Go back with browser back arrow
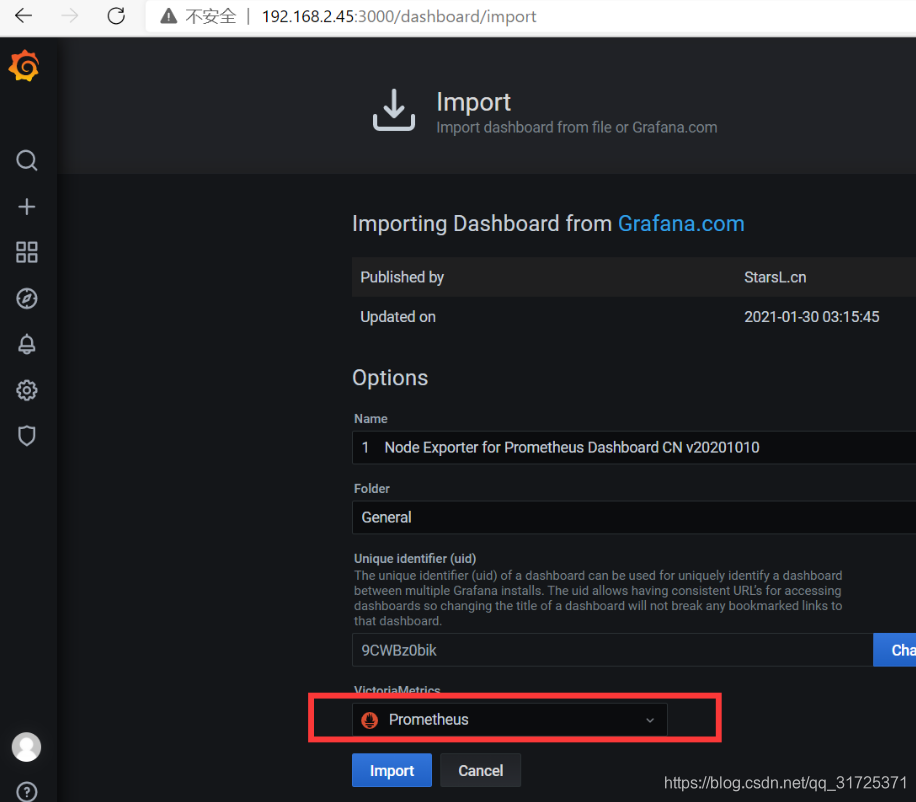Viewport: 916px width, 802px height. (x=23, y=16)
